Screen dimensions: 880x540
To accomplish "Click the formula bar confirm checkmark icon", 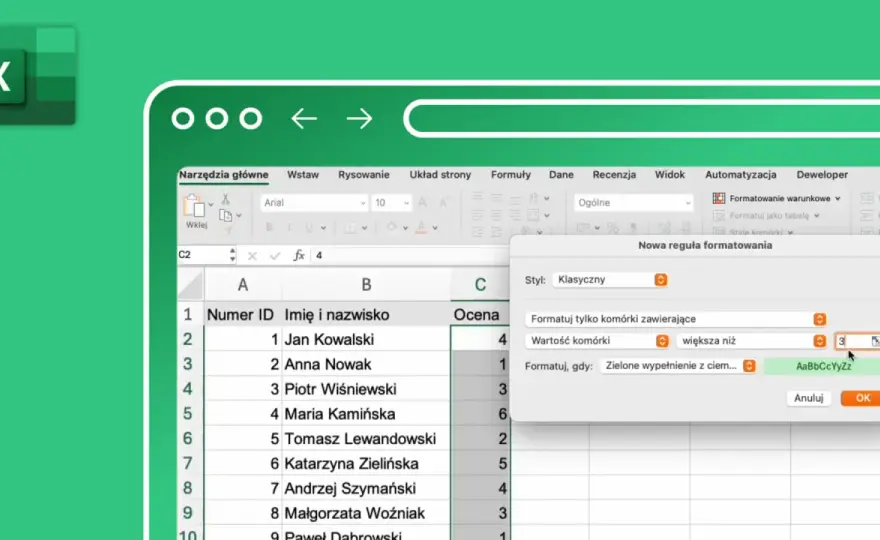I will (274, 256).
